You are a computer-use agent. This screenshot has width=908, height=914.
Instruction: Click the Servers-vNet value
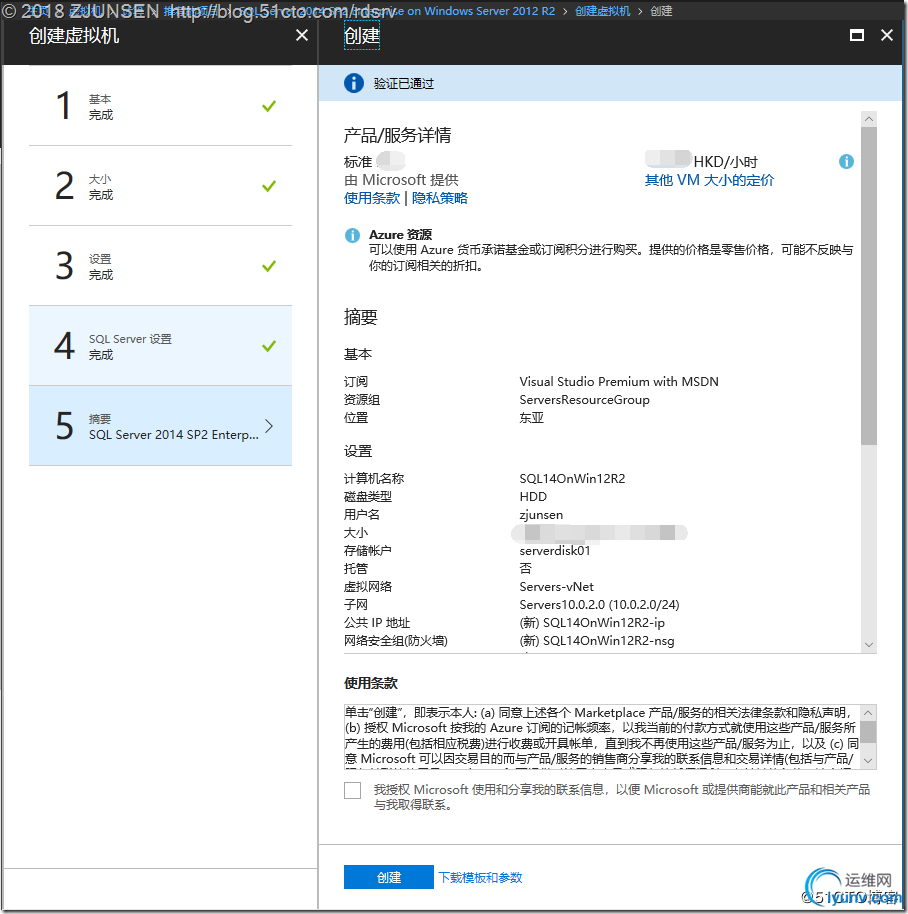point(557,587)
